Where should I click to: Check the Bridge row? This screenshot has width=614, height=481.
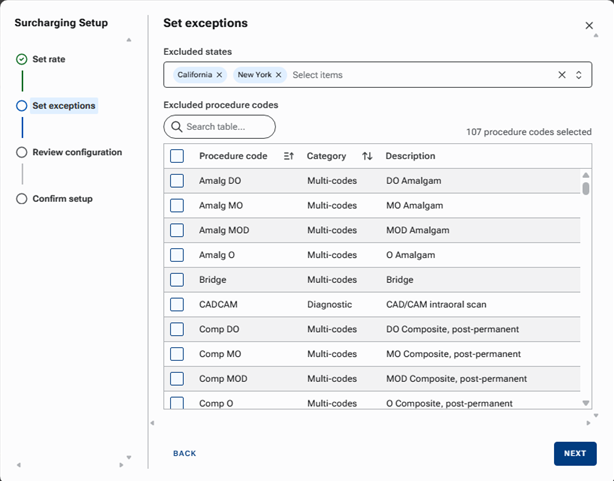click(177, 280)
